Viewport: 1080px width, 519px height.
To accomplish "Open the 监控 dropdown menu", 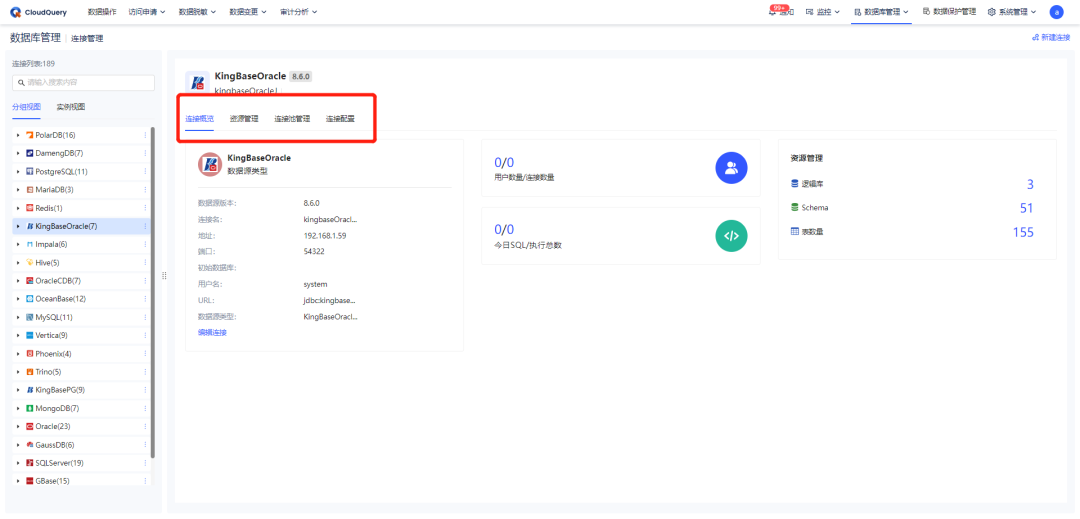I will tap(822, 12).
